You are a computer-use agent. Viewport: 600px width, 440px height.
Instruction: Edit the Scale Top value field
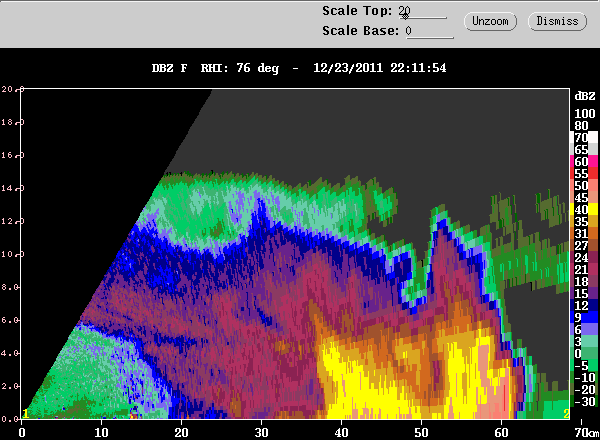(x=422, y=11)
